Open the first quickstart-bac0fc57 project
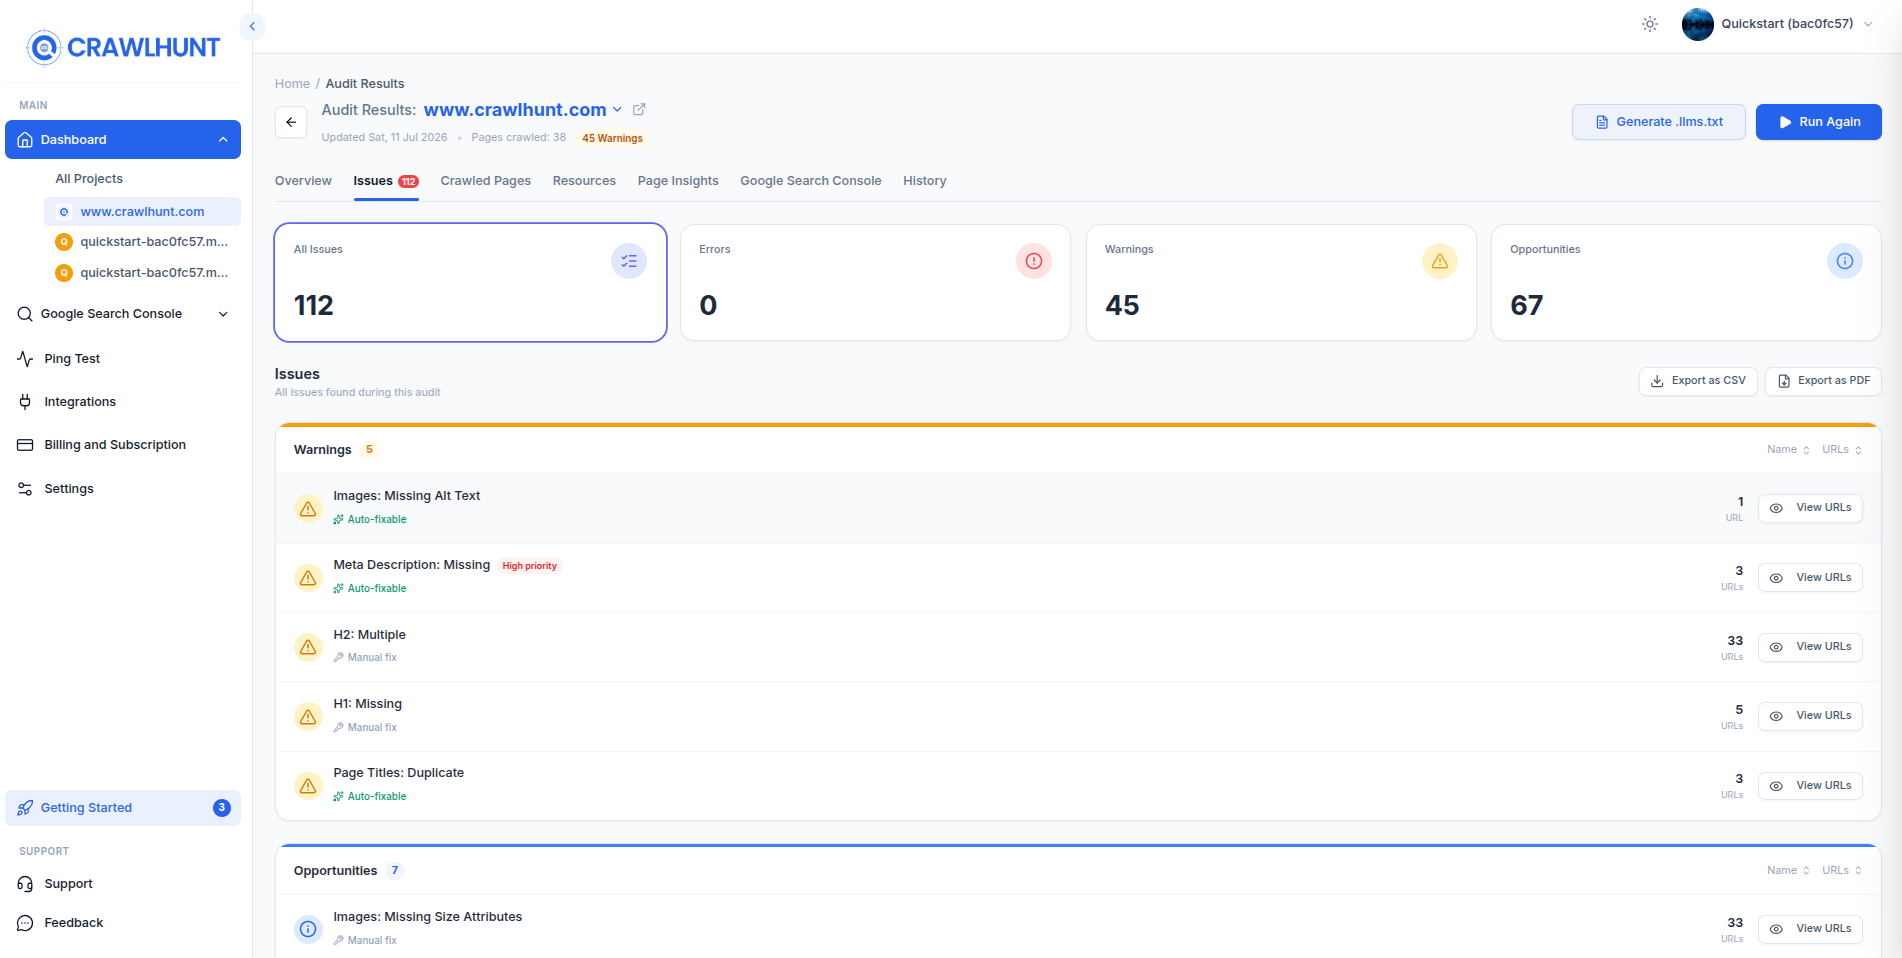The height and width of the screenshot is (958, 1902). point(142,242)
